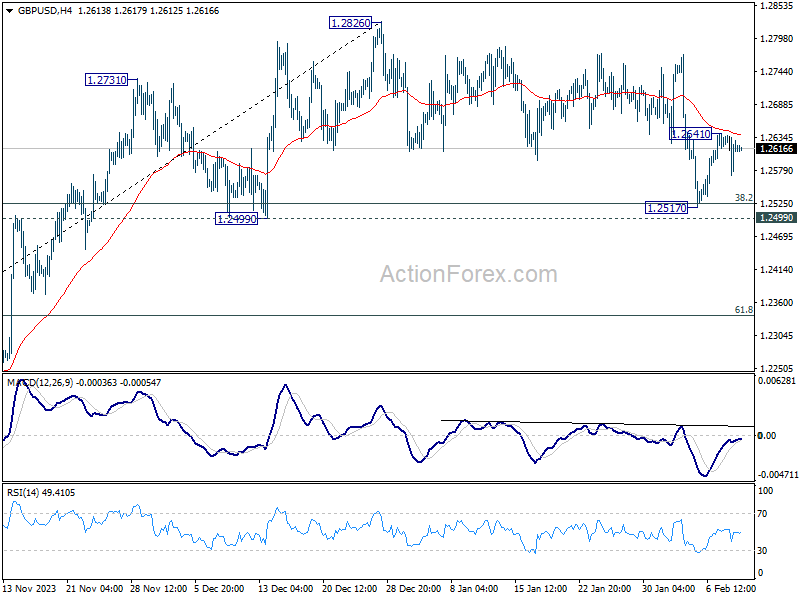
Task: Click the 61.8 Fibonacci level label
Action: click(744, 310)
